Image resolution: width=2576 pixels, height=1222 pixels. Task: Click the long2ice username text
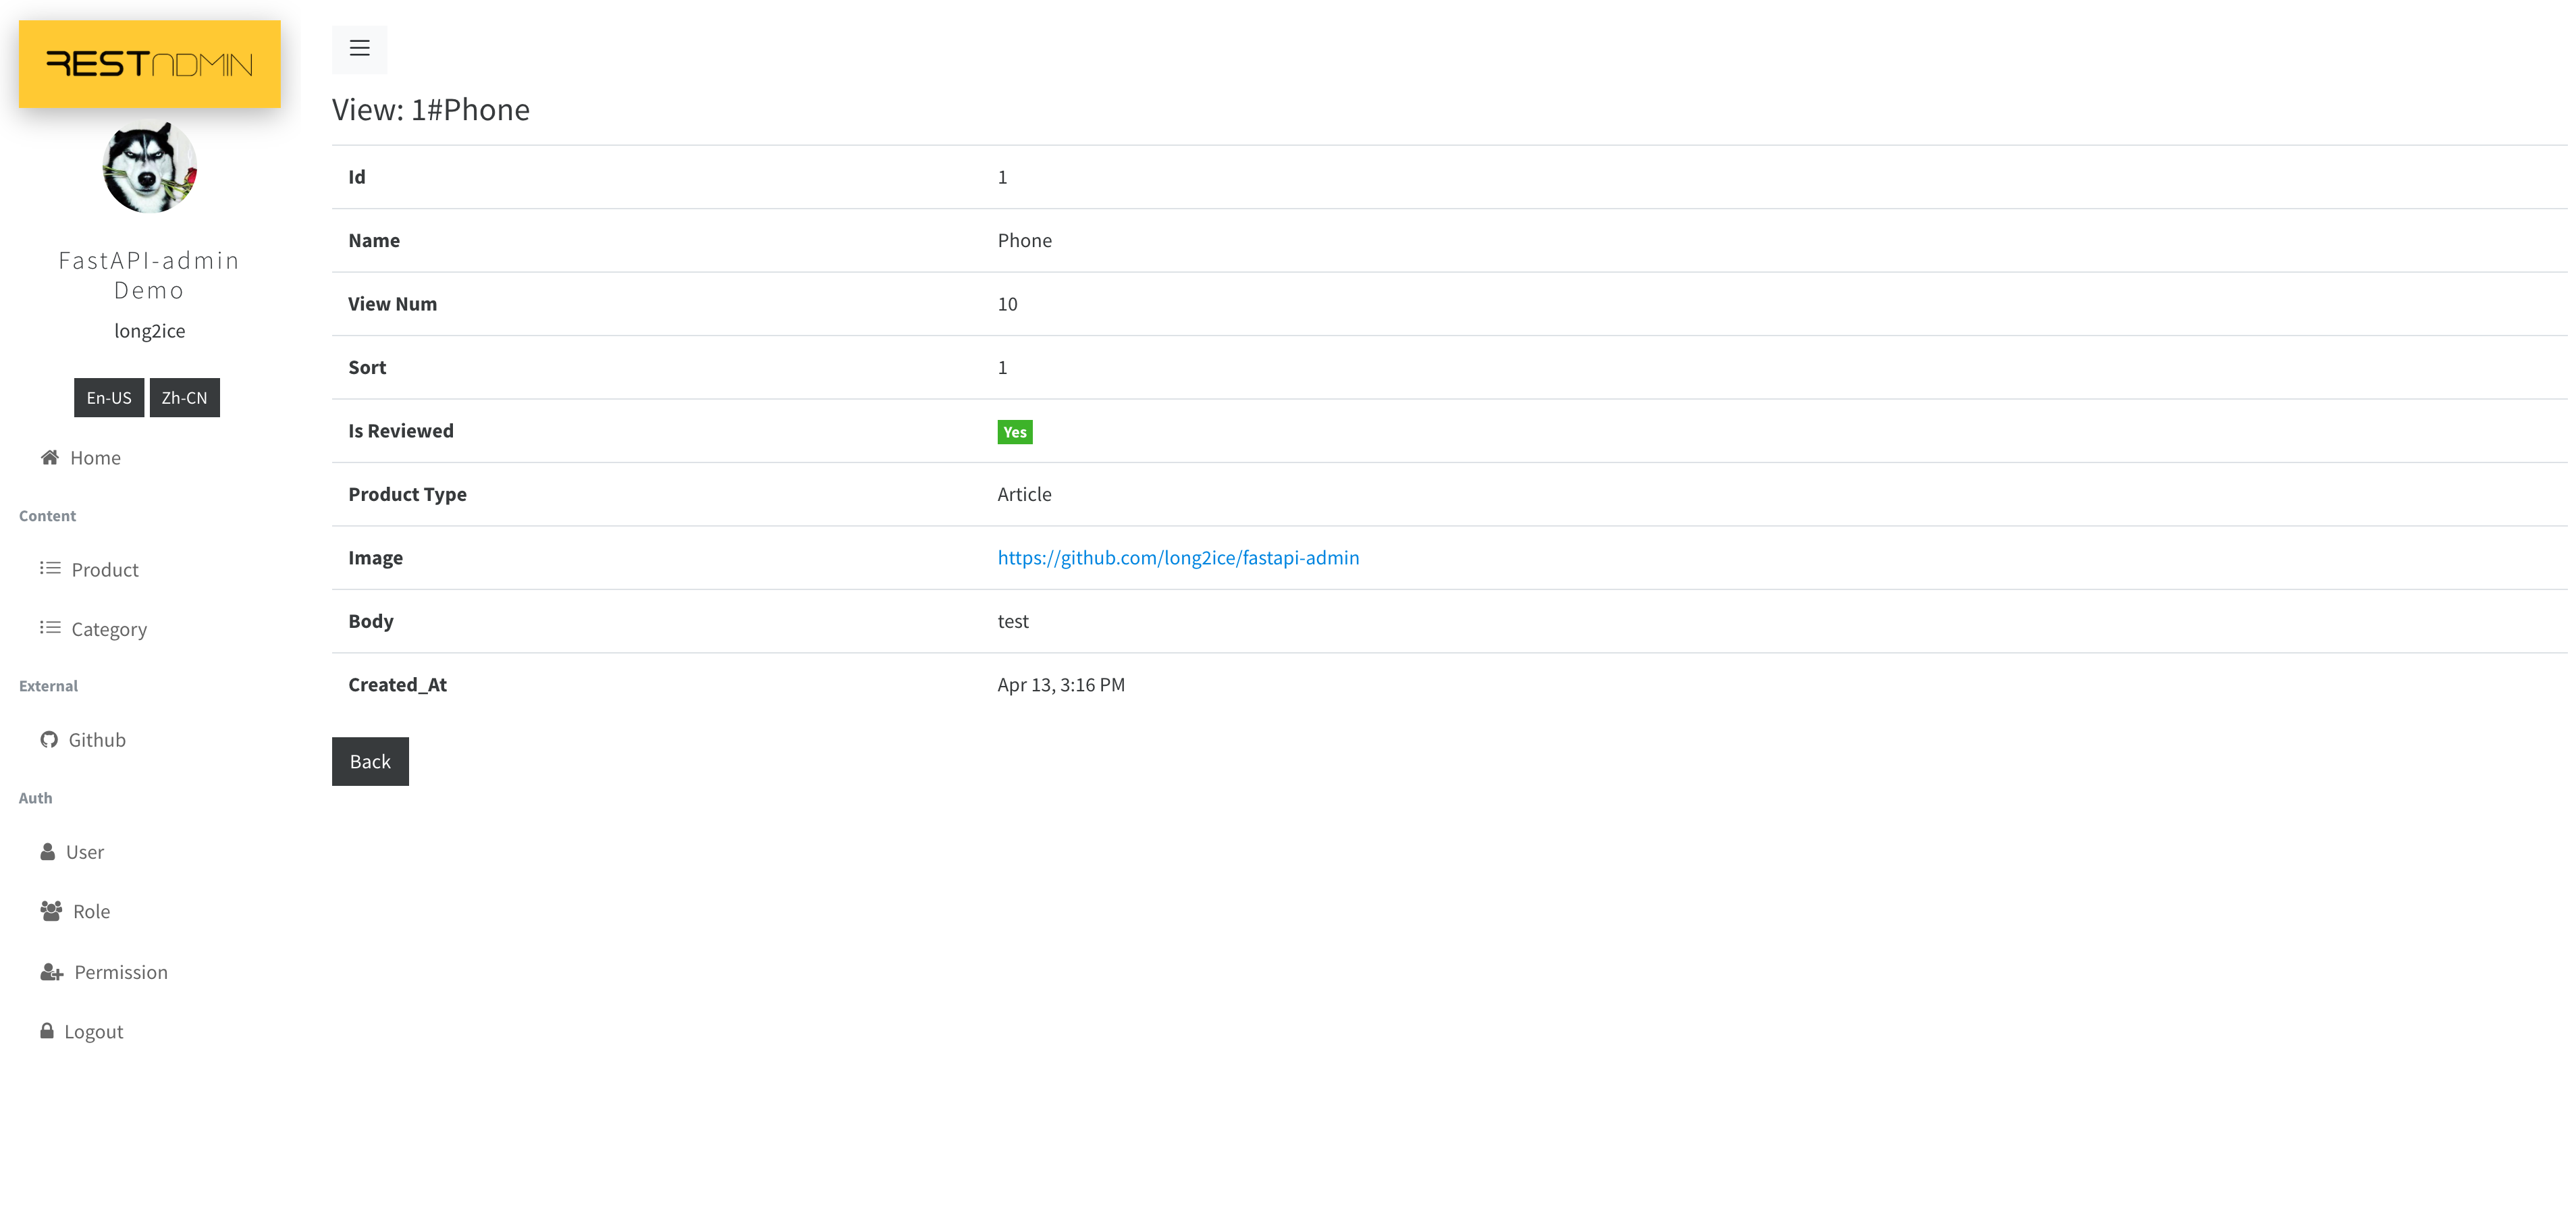point(149,331)
